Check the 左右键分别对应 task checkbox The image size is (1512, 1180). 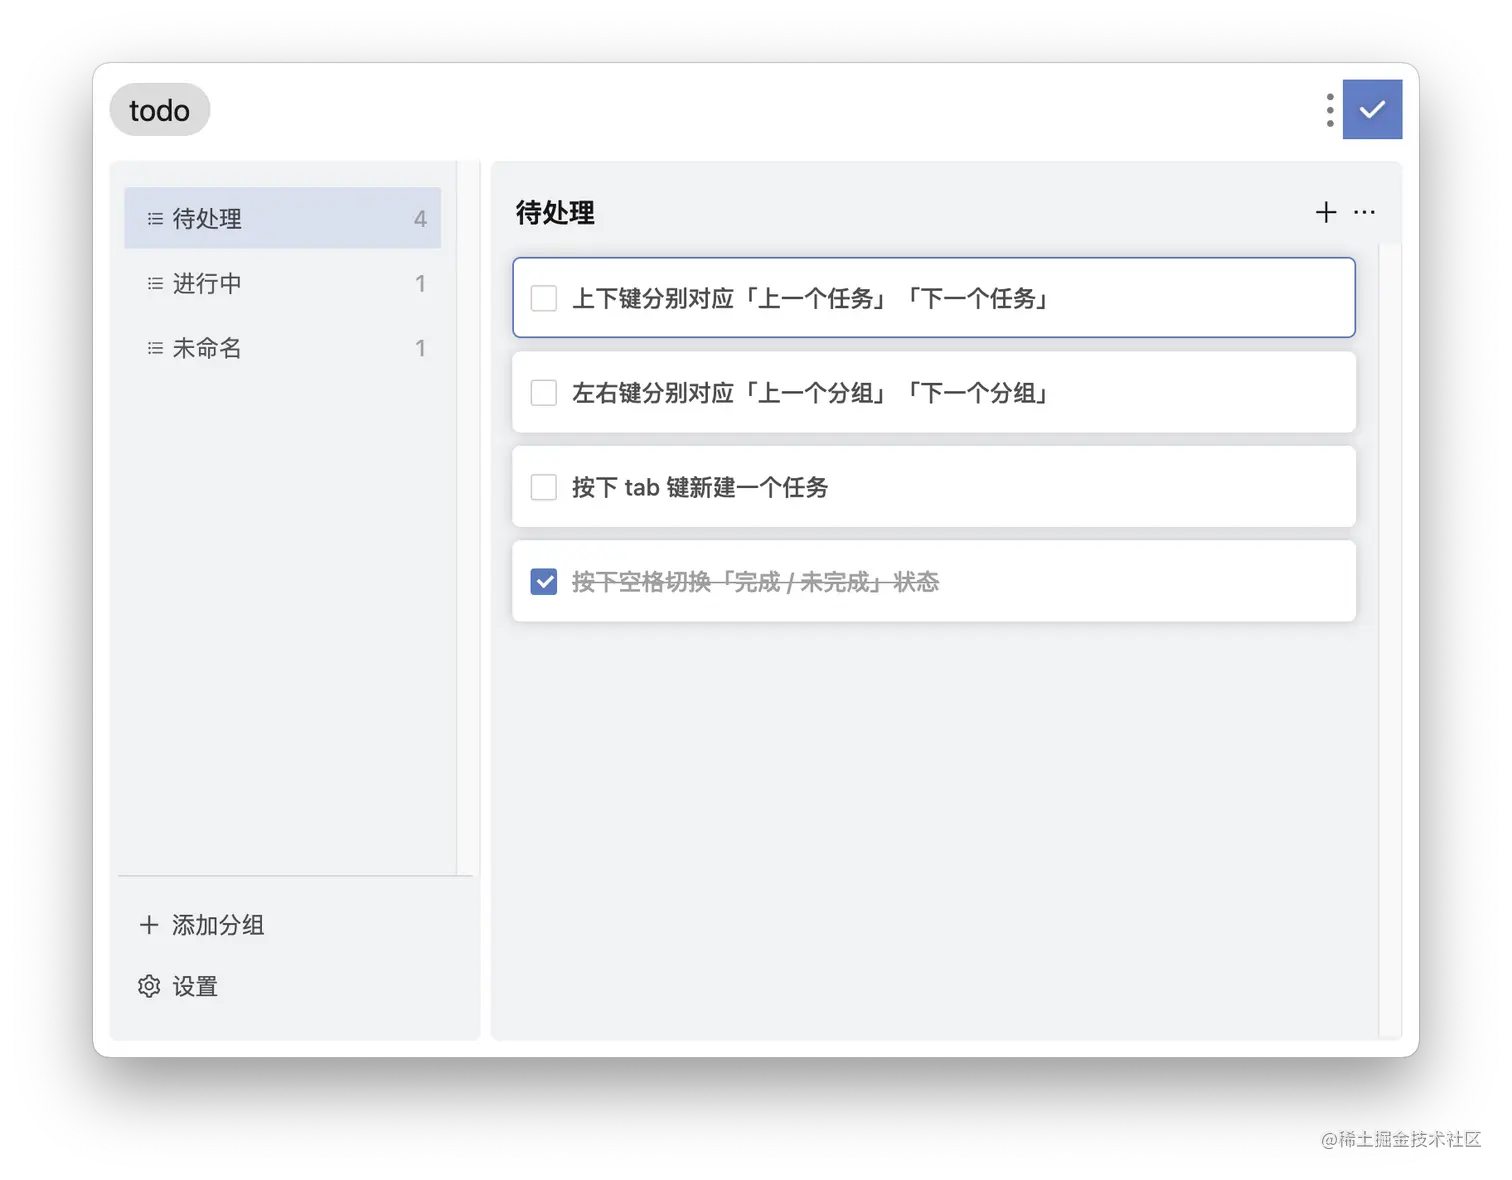[544, 392]
